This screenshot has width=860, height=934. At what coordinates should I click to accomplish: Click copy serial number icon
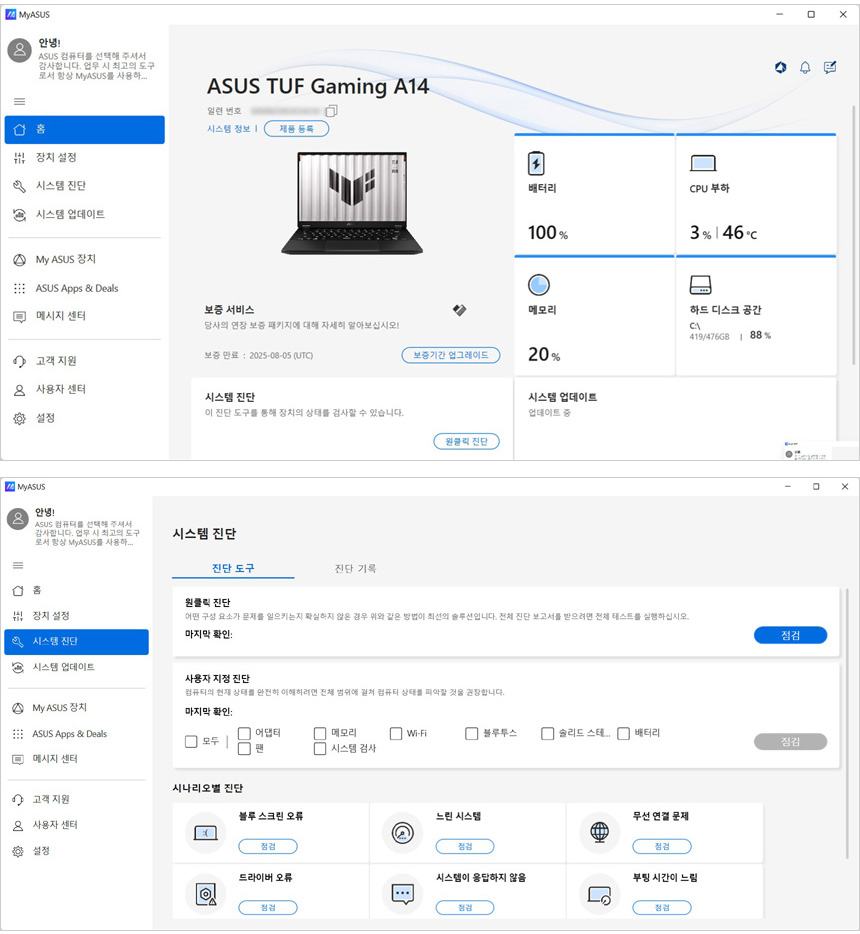click(x=331, y=111)
